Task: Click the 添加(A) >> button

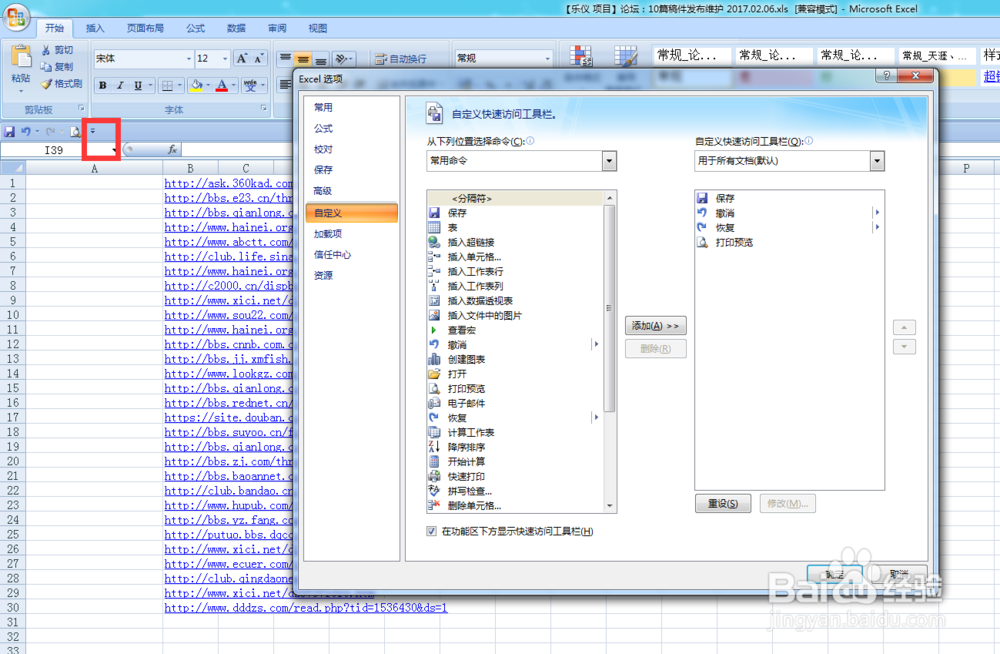Action: pos(656,326)
